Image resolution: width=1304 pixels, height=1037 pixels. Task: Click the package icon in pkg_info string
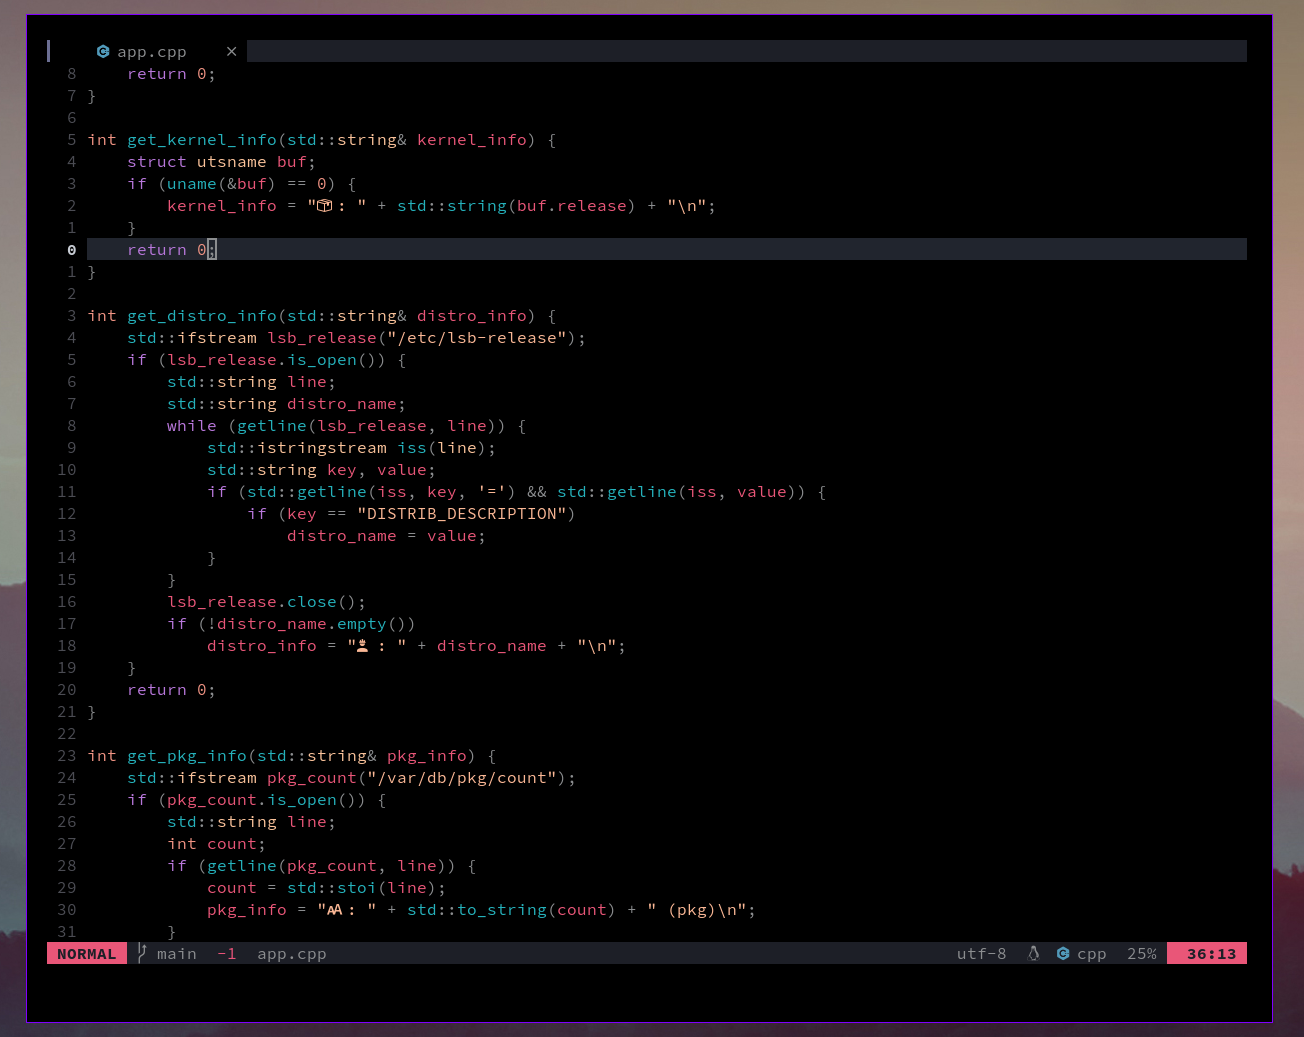(x=334, y=910)
